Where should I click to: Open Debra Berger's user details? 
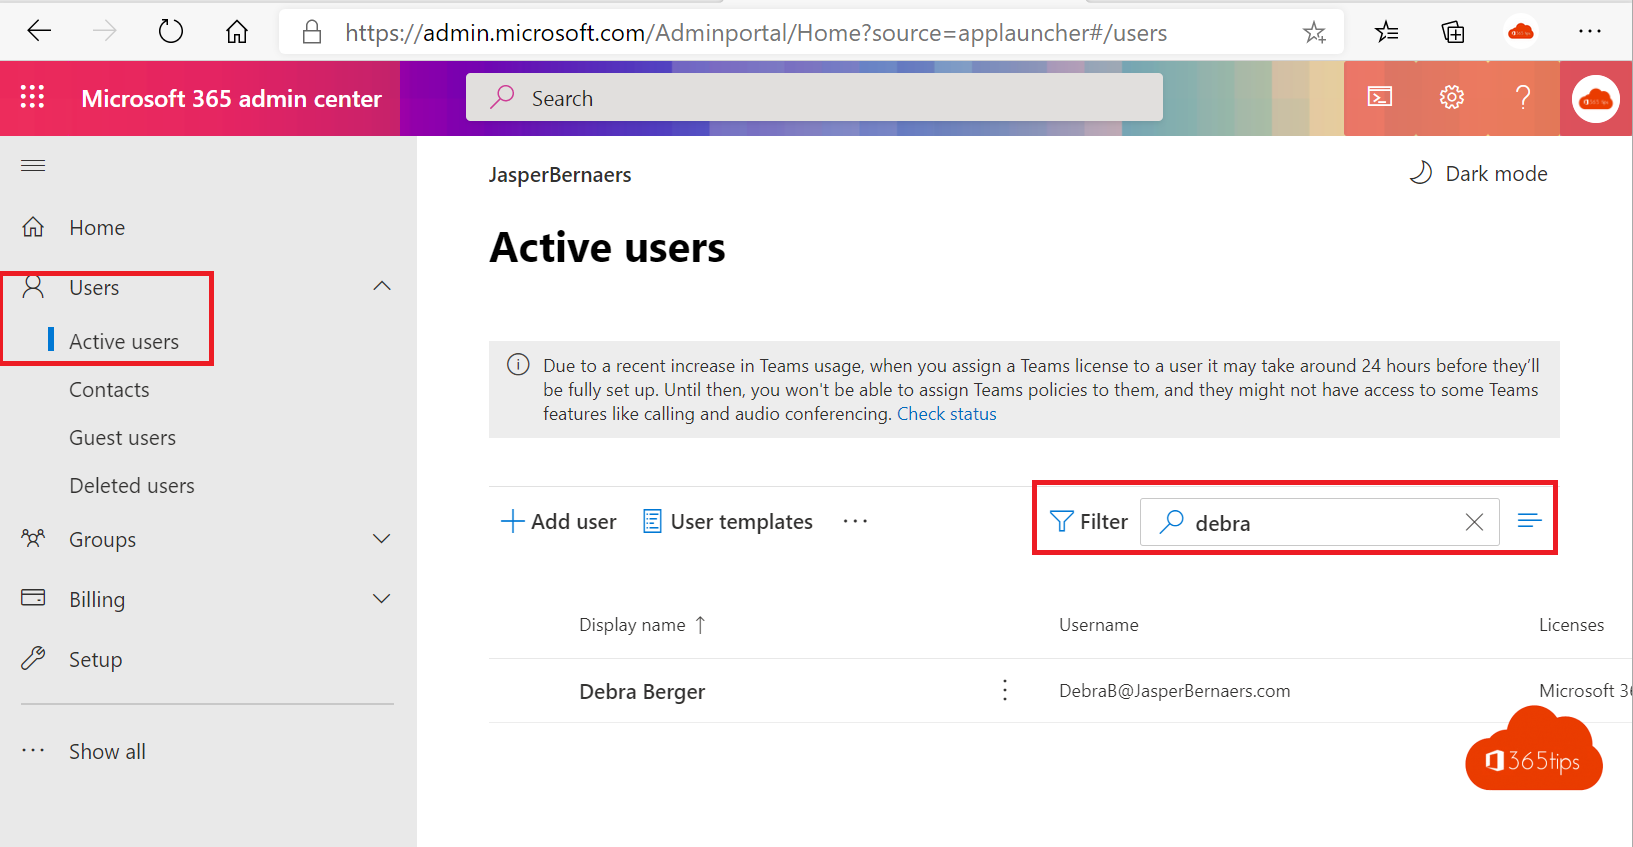642,692
